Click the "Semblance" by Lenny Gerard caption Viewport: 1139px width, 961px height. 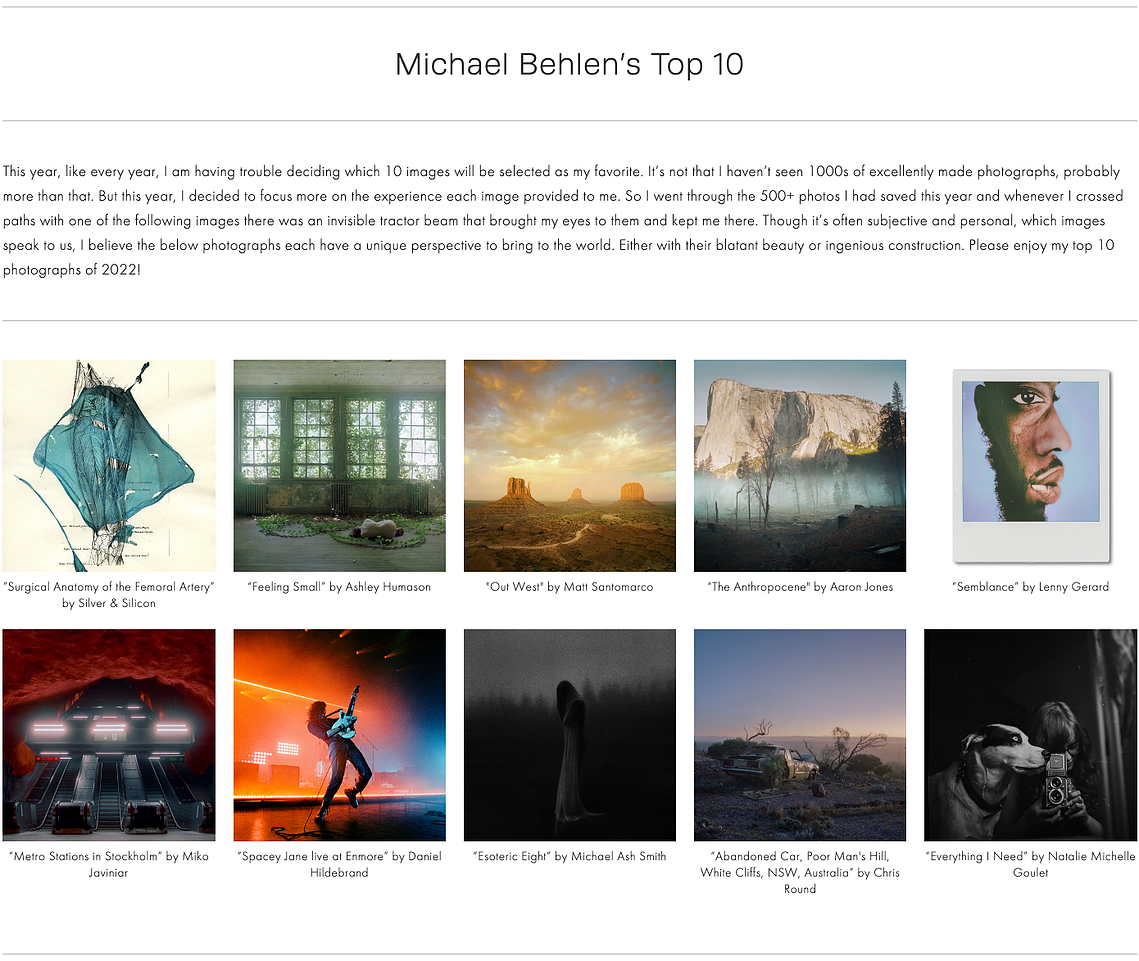(x=1031, y=587)
